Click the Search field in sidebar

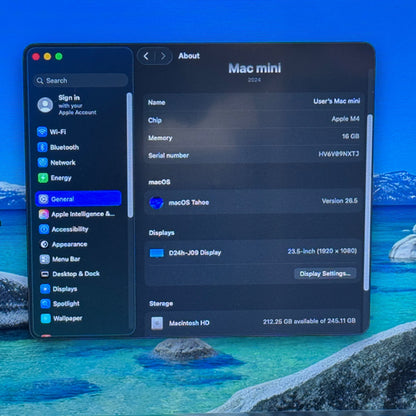coord(81,81)
